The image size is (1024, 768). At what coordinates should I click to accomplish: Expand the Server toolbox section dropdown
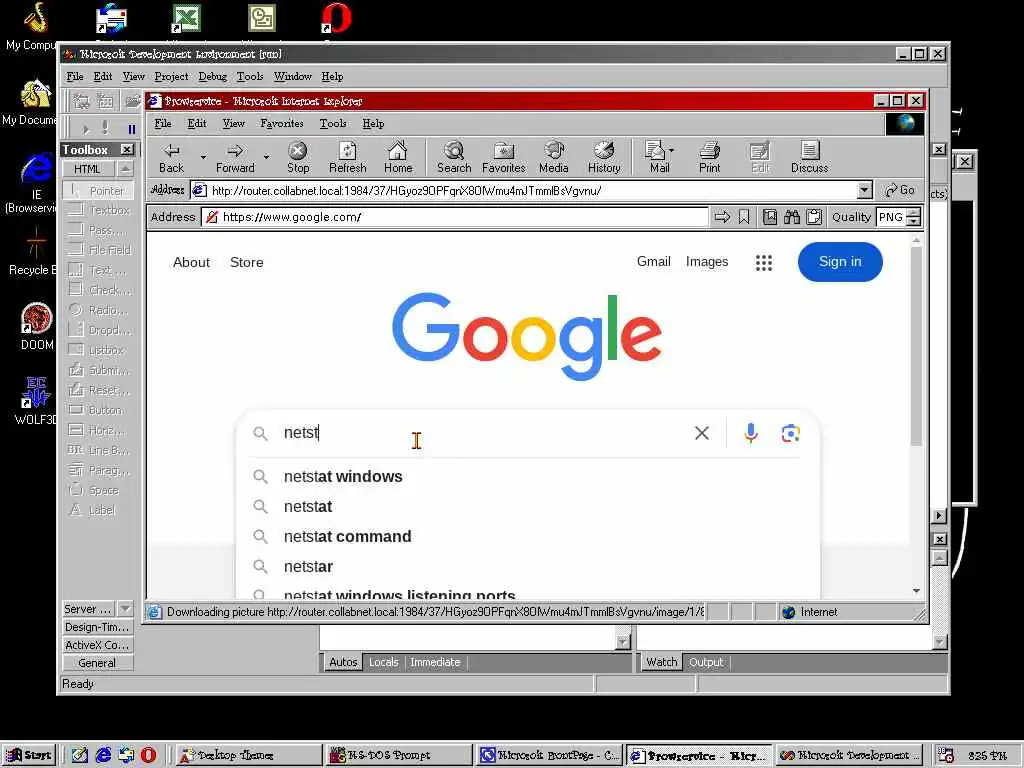tap(125, 609)
